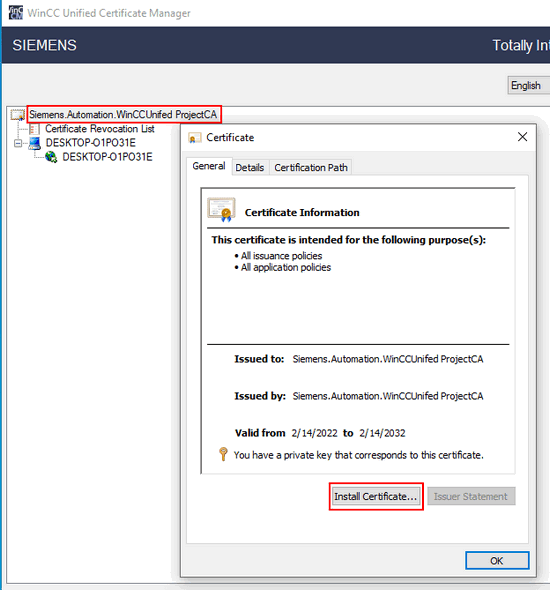Collapse the DESKTOP-O1PO31E computer node
550x590 pixels.
point(18,143)
